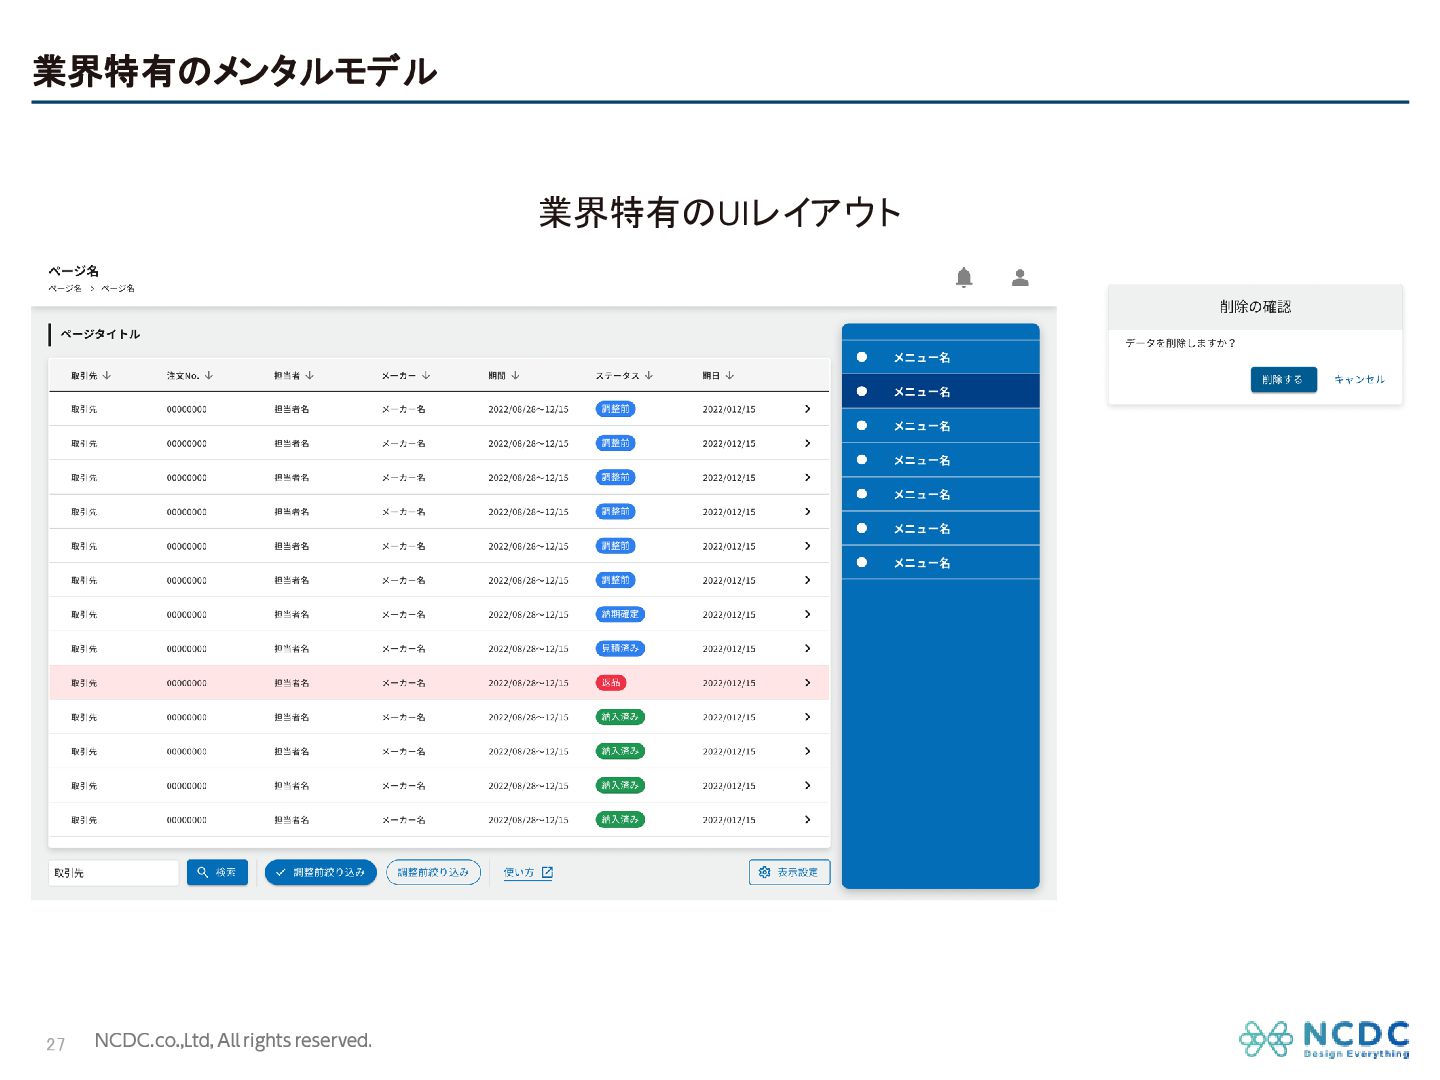Confirm with the 削除する button

tap(1283, 379)
